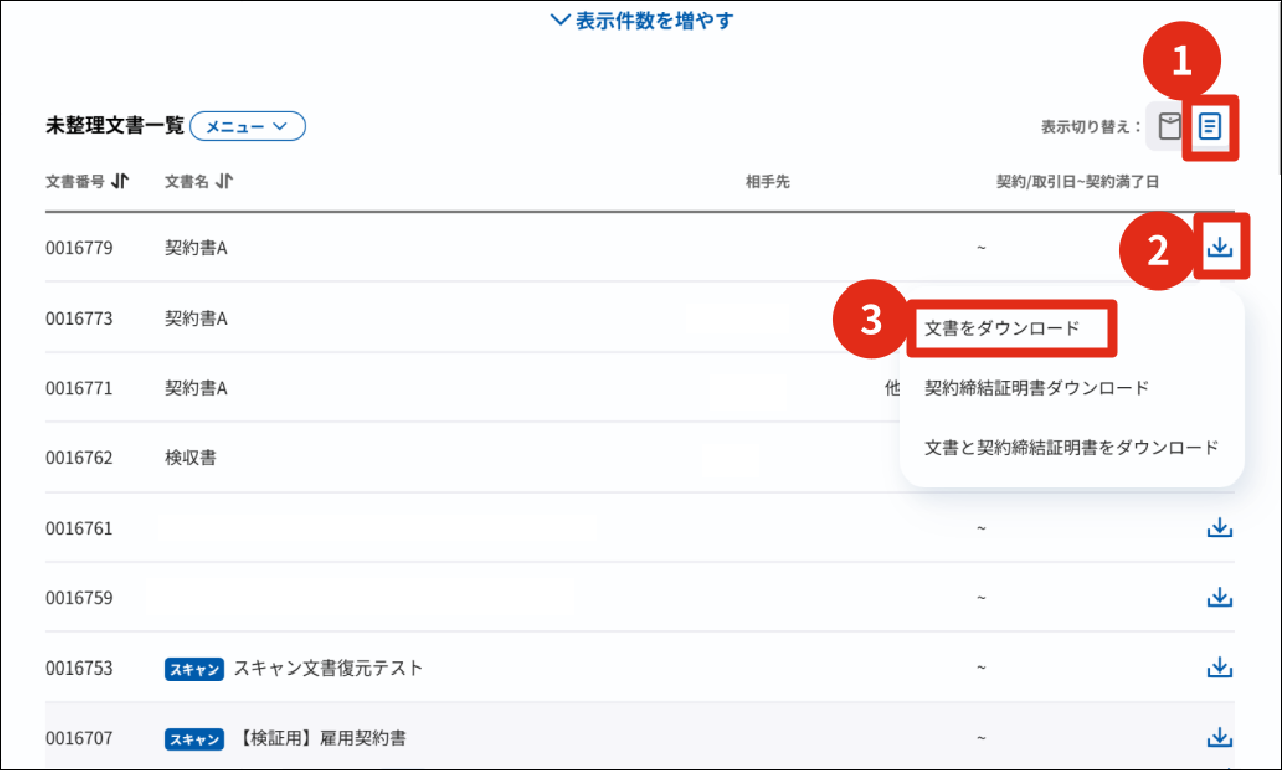Open 契約書A document row 0016779
The width and height of the screenshot is (1282, 770).
(196, 248)
